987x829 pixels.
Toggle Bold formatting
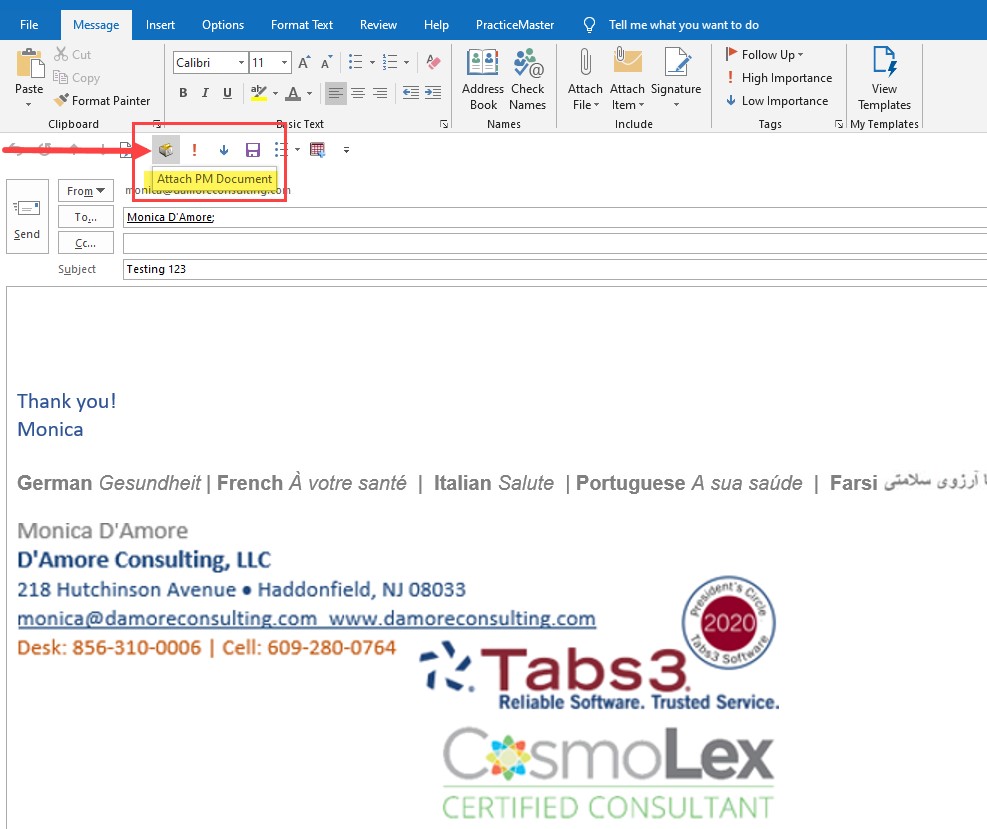coord(183,93)
